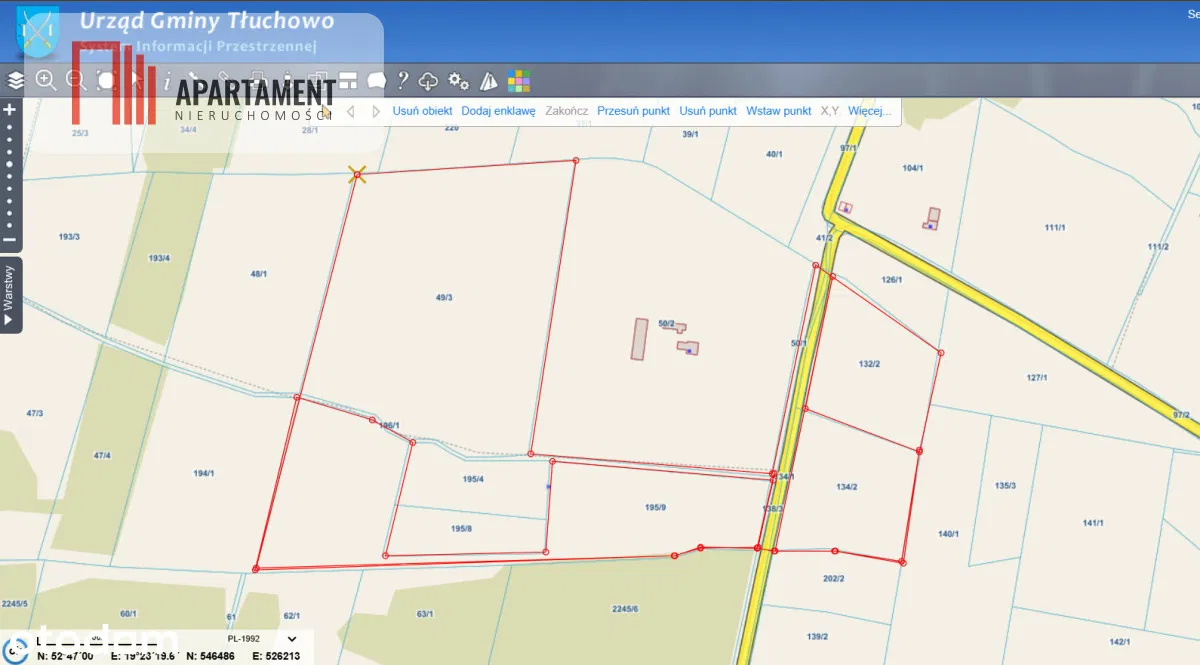
Task: Click the table layout icon in toolbar
Action: [347, 81]
